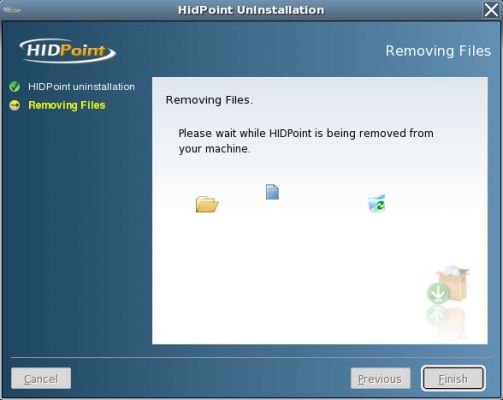Click the 'Please wait while HIDPoint' message
The height and width of the screenshot is (400, 503).
click(x=306, y=141)
